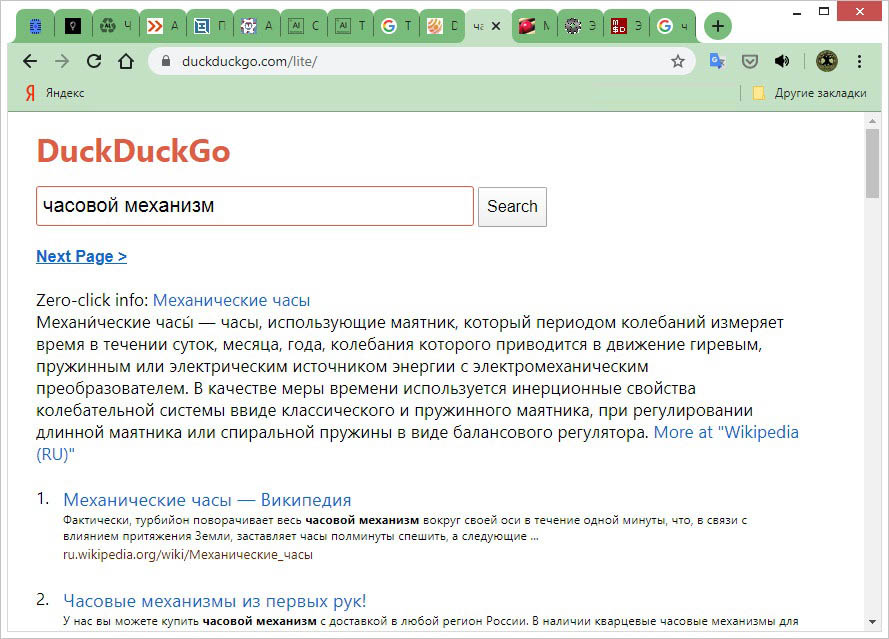Go forward using the forward arrow
Viewport: 889px width, 639px height.
(62, 61)
